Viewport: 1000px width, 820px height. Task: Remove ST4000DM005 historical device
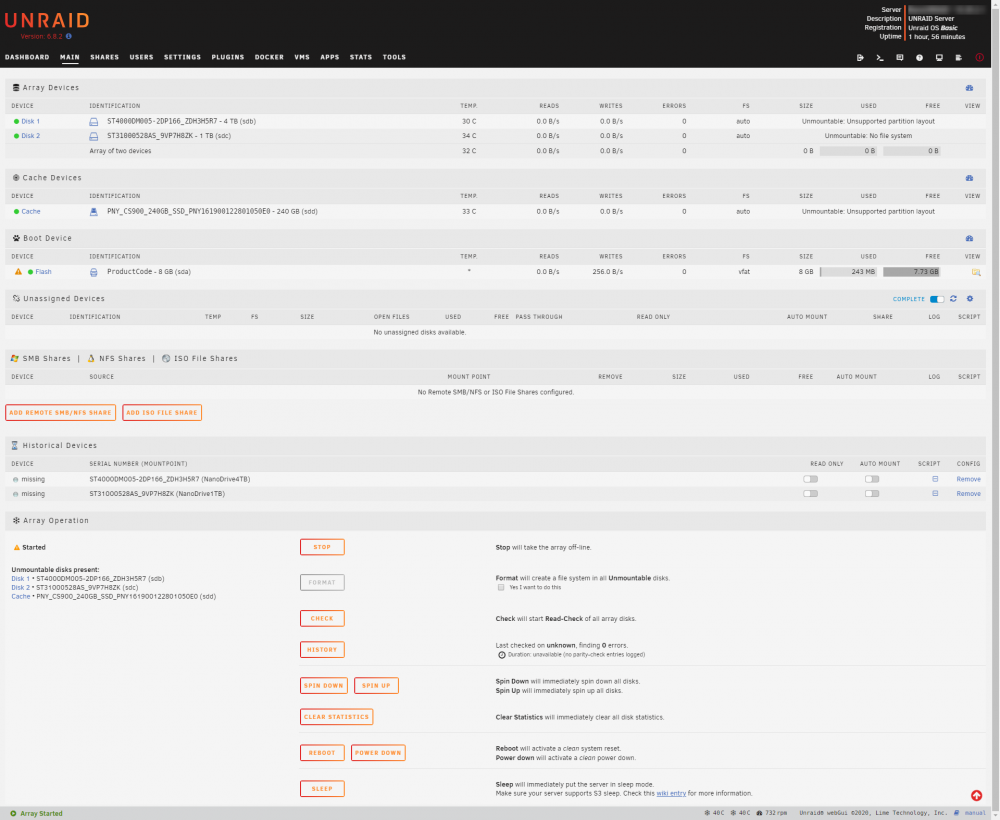[x=968, y=480]
